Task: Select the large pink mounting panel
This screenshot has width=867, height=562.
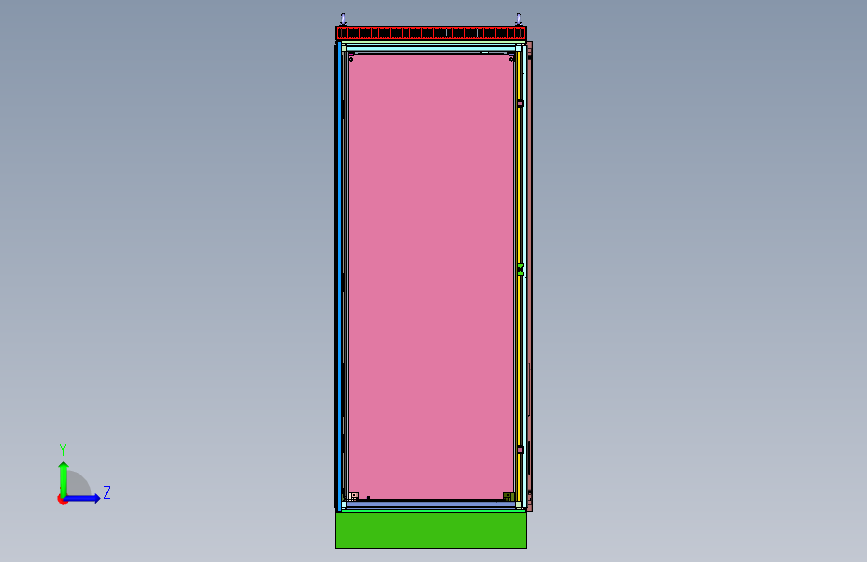Action: 431,277
